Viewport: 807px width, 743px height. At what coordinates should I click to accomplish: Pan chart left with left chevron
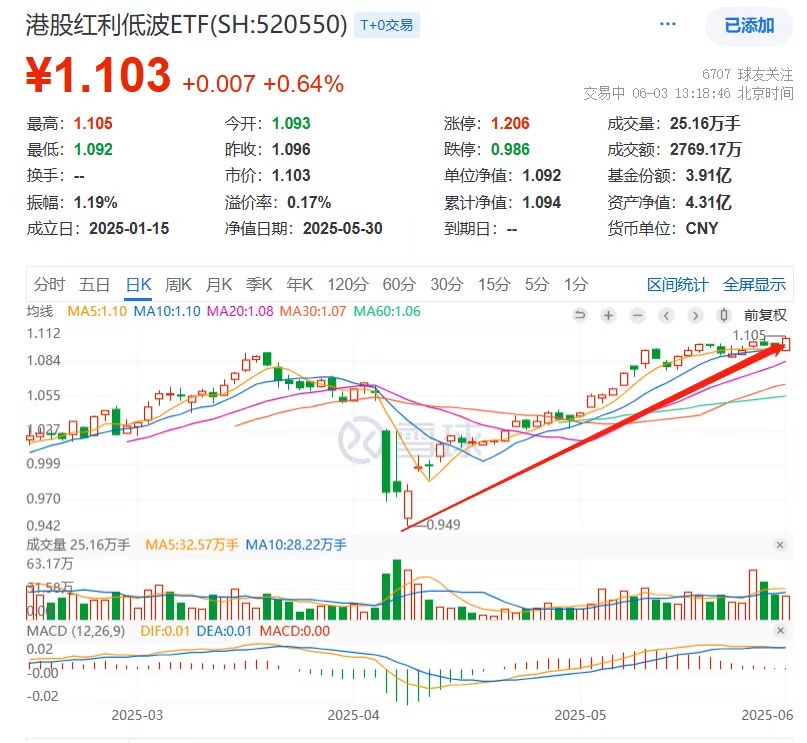click(666, 315)
